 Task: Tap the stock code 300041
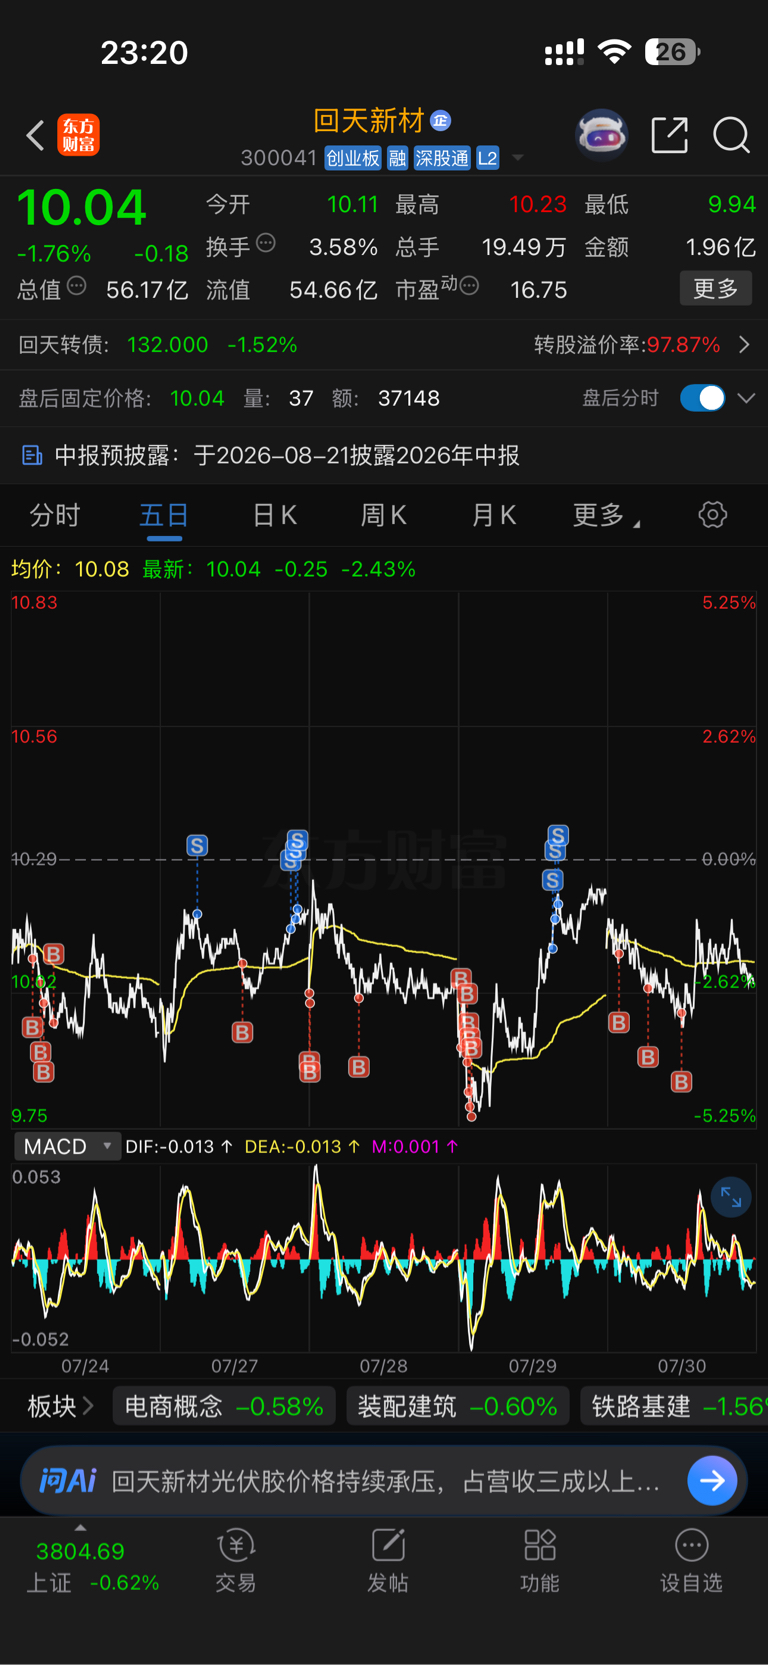coord(278,158)
